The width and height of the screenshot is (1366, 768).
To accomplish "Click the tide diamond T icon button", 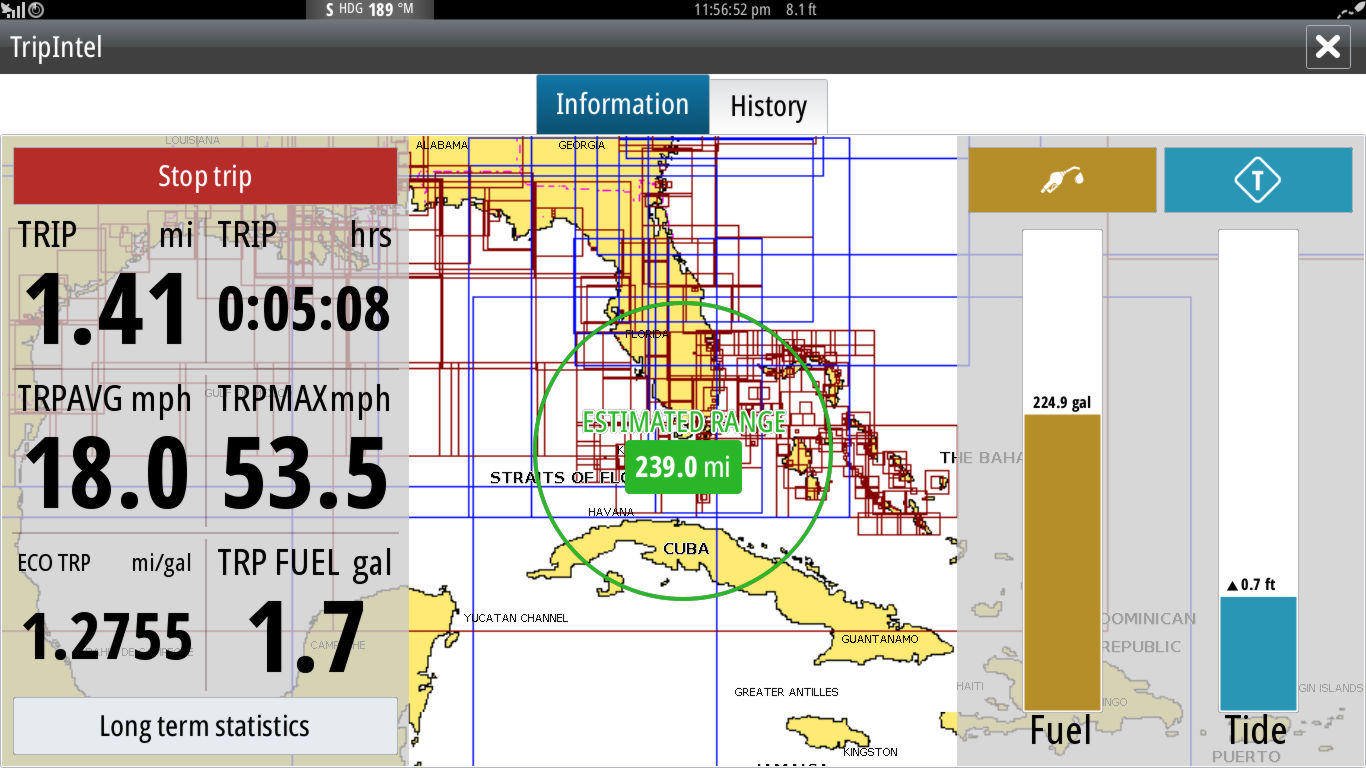I will point(1258,180).
